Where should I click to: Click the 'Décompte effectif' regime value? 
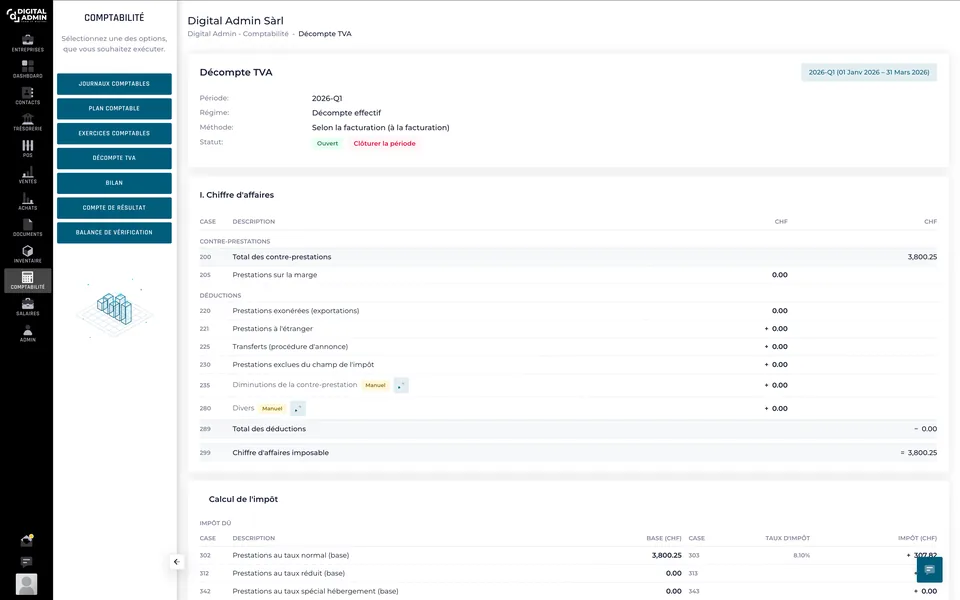[x=347, y=113]
